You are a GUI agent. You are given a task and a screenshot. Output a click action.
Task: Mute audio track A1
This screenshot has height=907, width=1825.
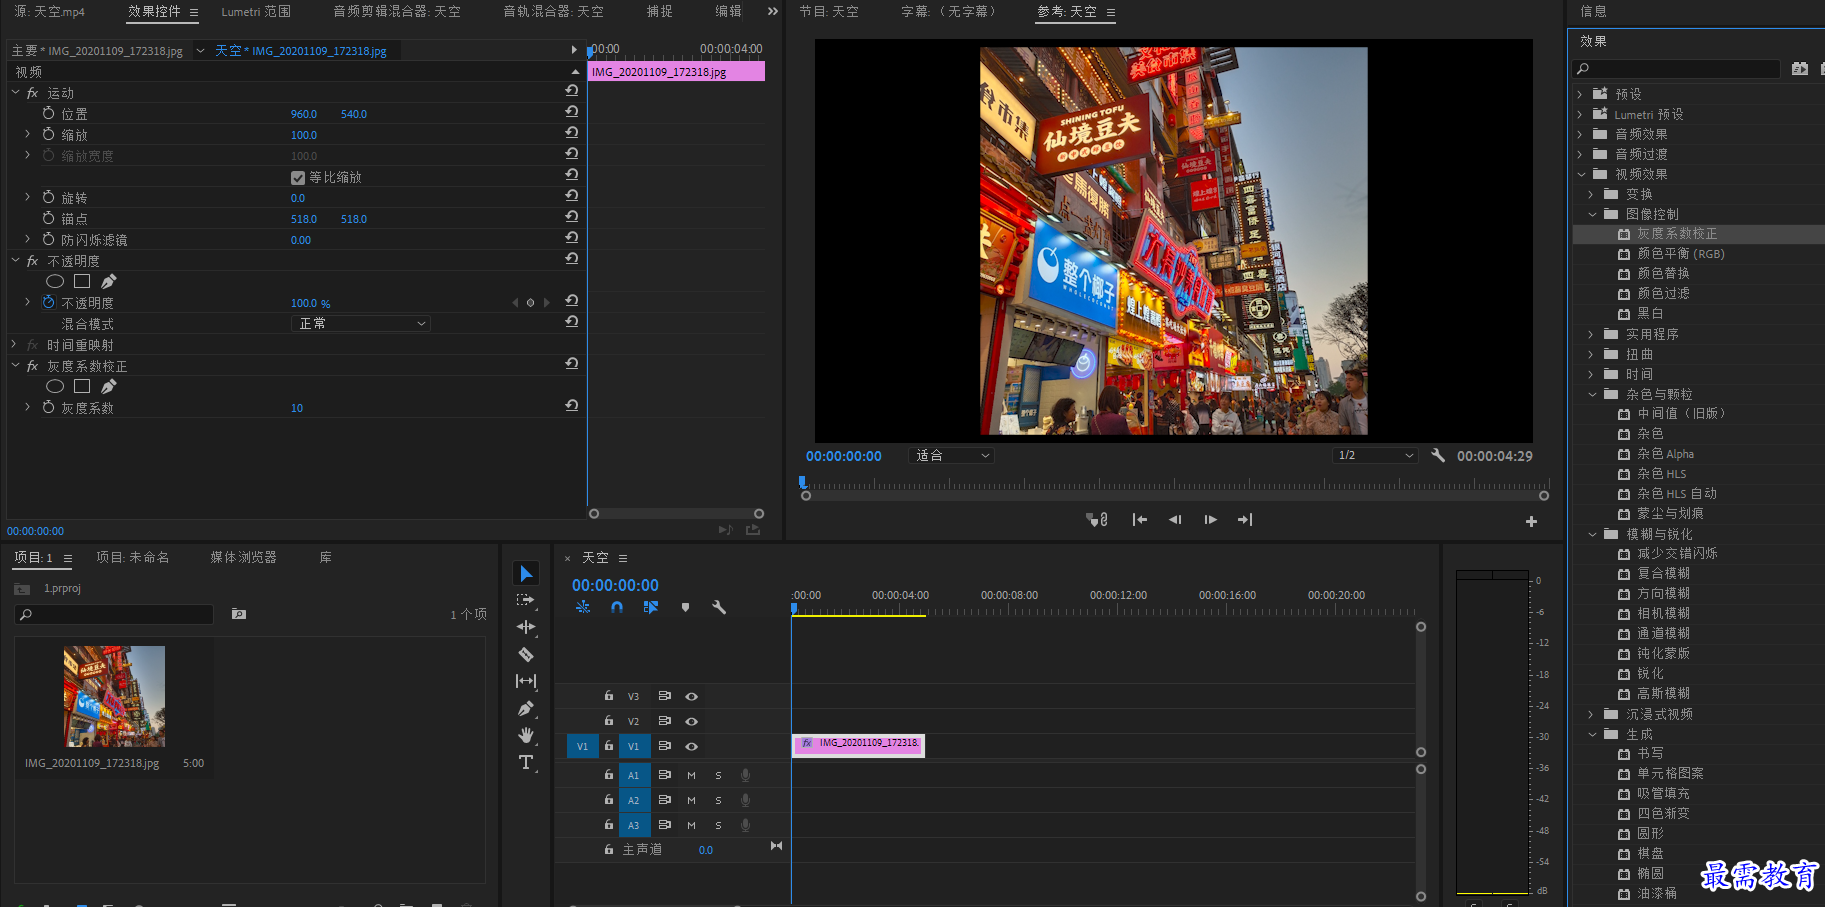691,775
